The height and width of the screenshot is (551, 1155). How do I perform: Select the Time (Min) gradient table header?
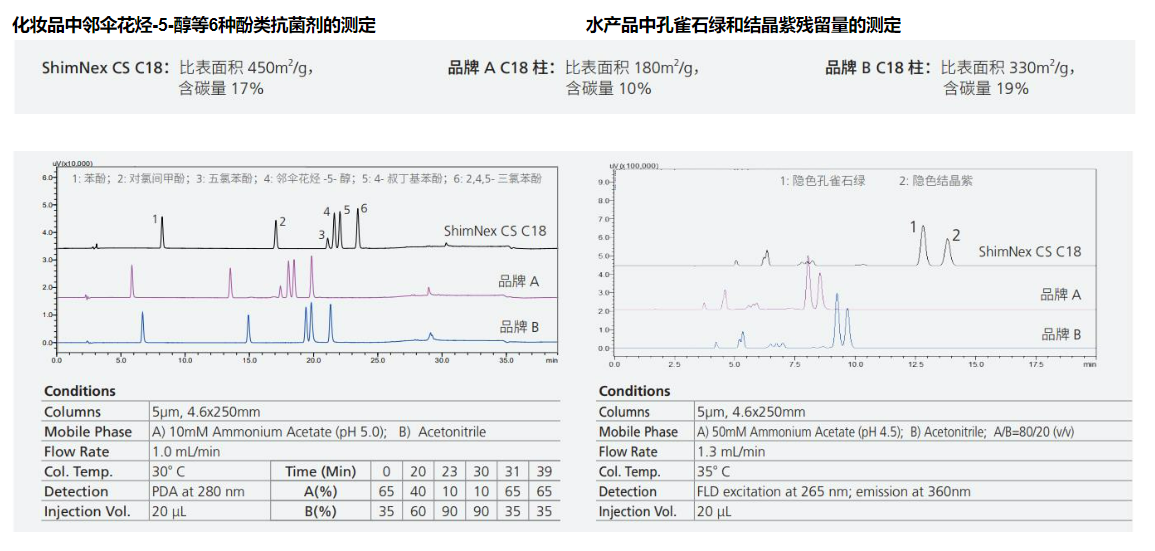[x=320, y=472]
